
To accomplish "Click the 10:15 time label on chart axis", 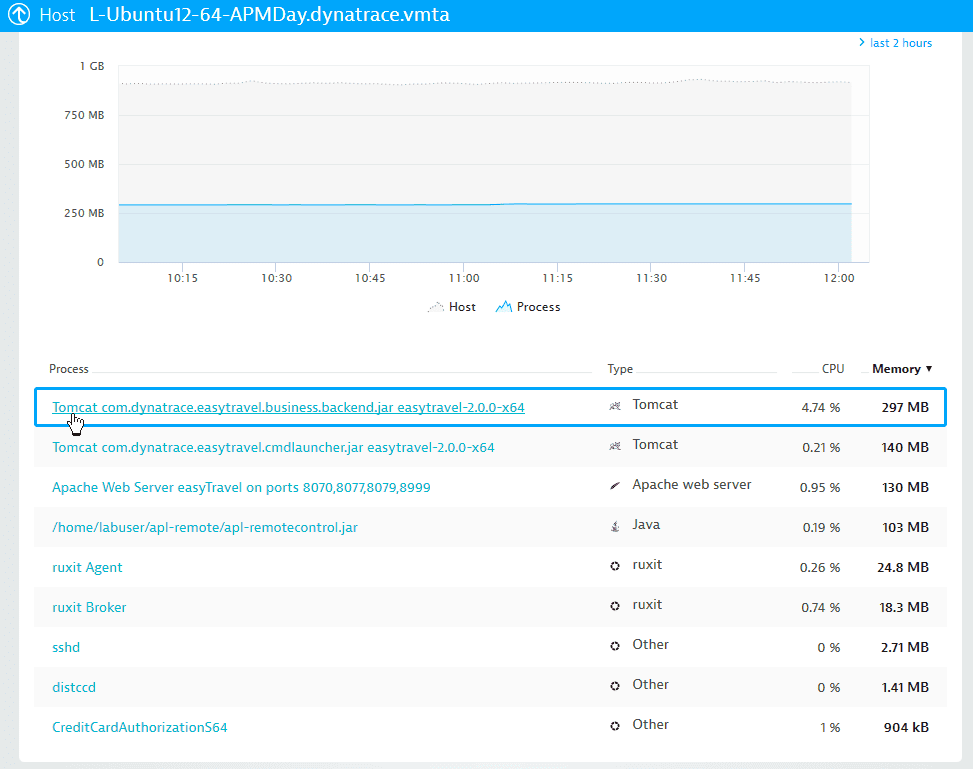I will click(x=182, y=278).
